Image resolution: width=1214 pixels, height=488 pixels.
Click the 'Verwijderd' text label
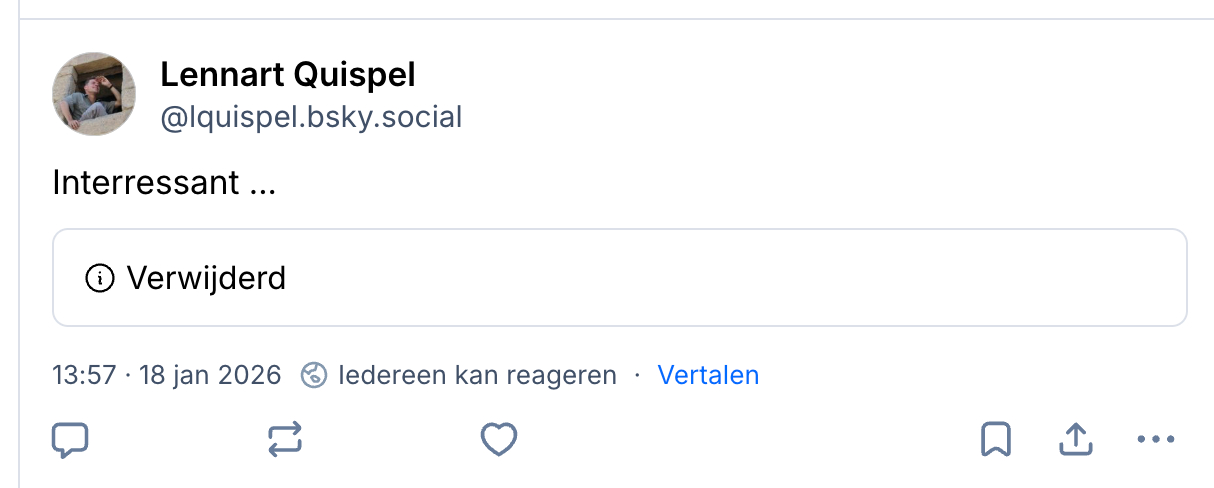click(x=206, y=278)
